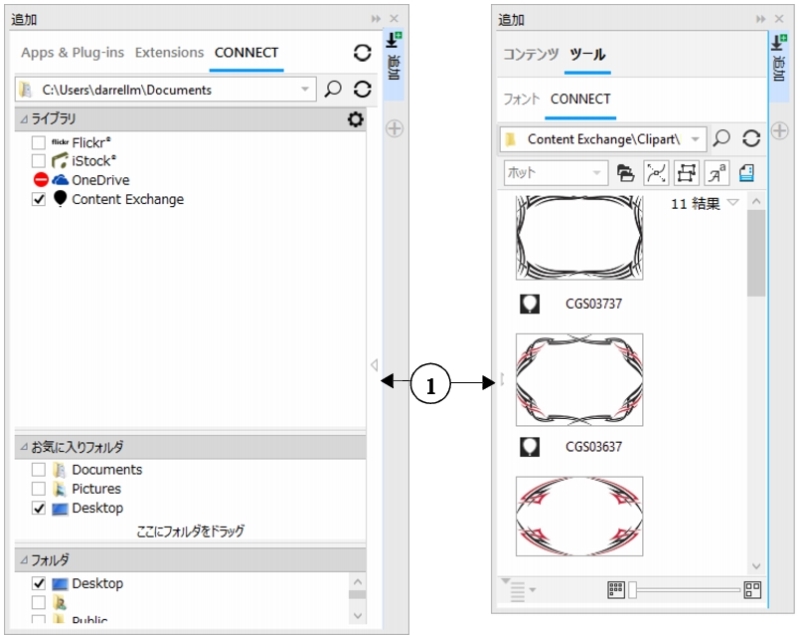Image resolution: width=800 pixels, height=635 pixels.
Task: Check the Pictures favorite folder
Action: [x=39, y=489]
